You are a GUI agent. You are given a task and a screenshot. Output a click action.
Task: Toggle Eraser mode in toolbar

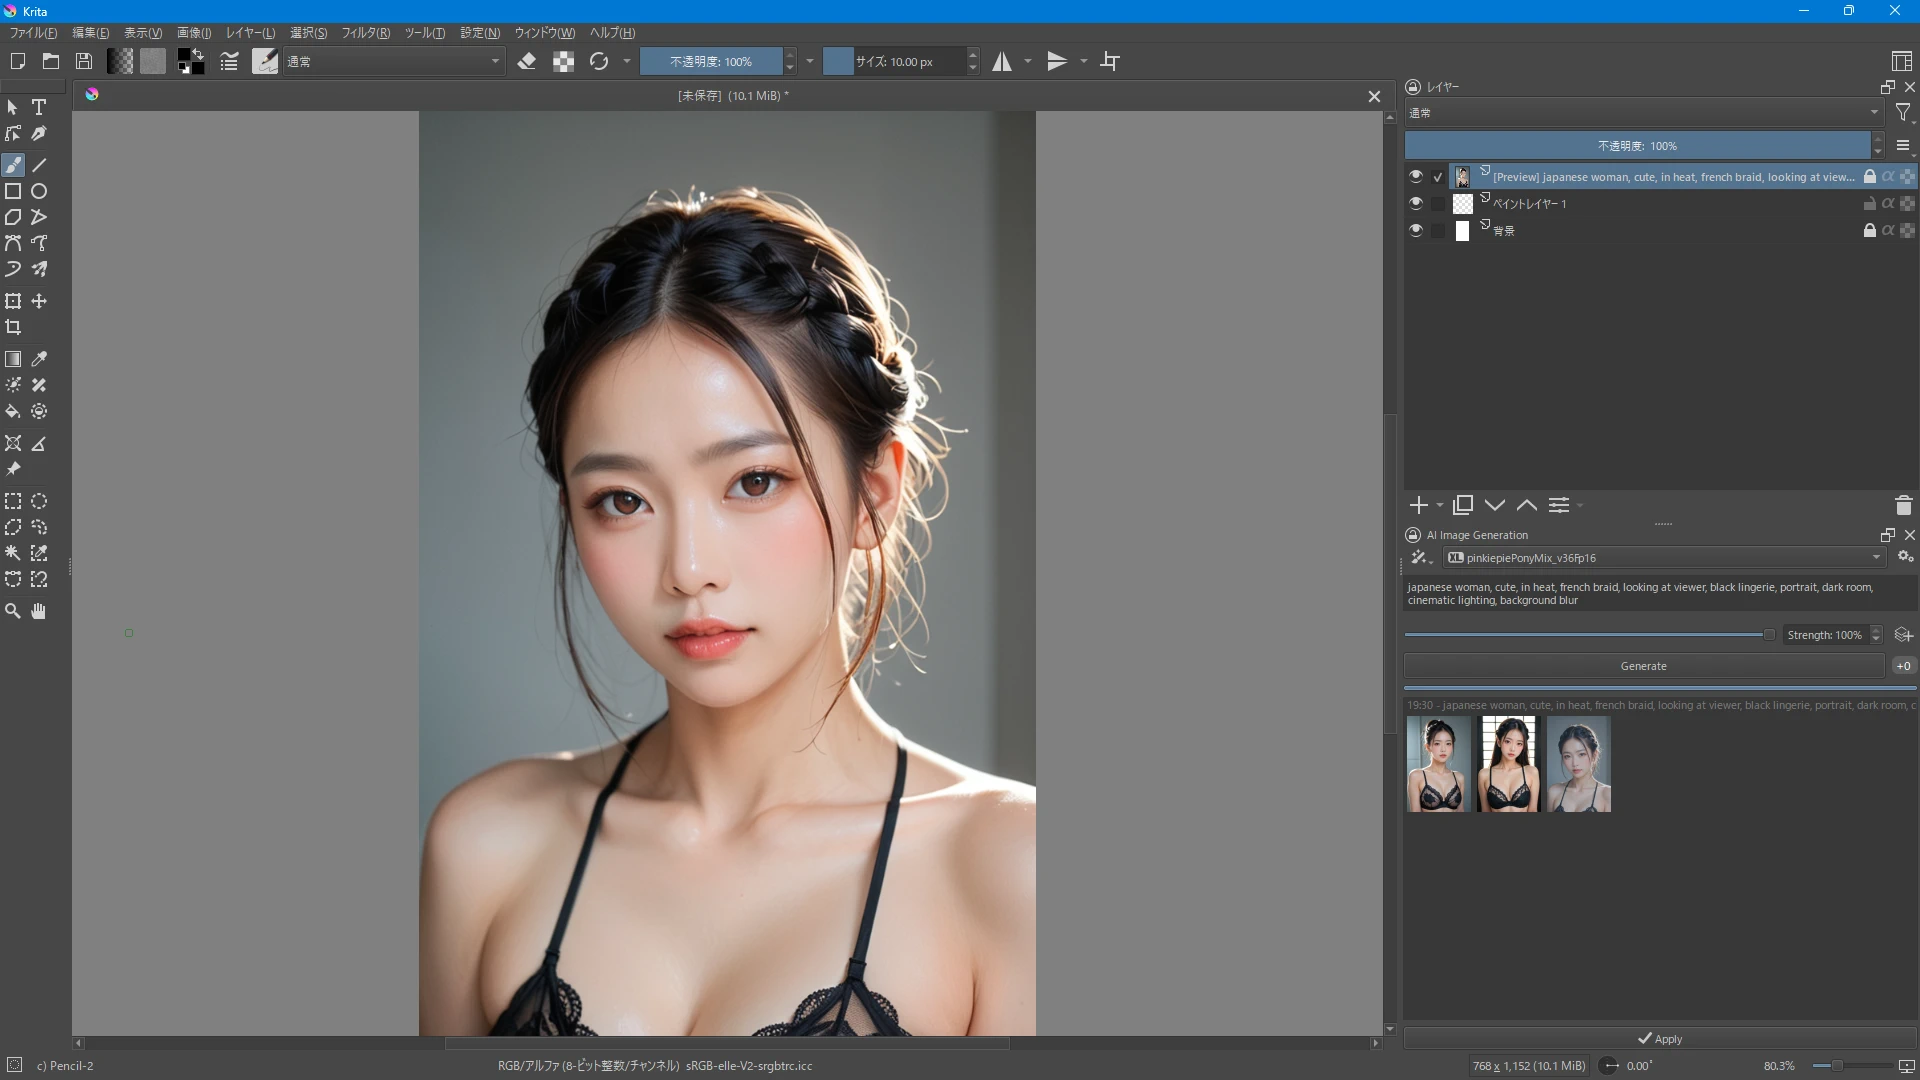click(x=527, y=62)
